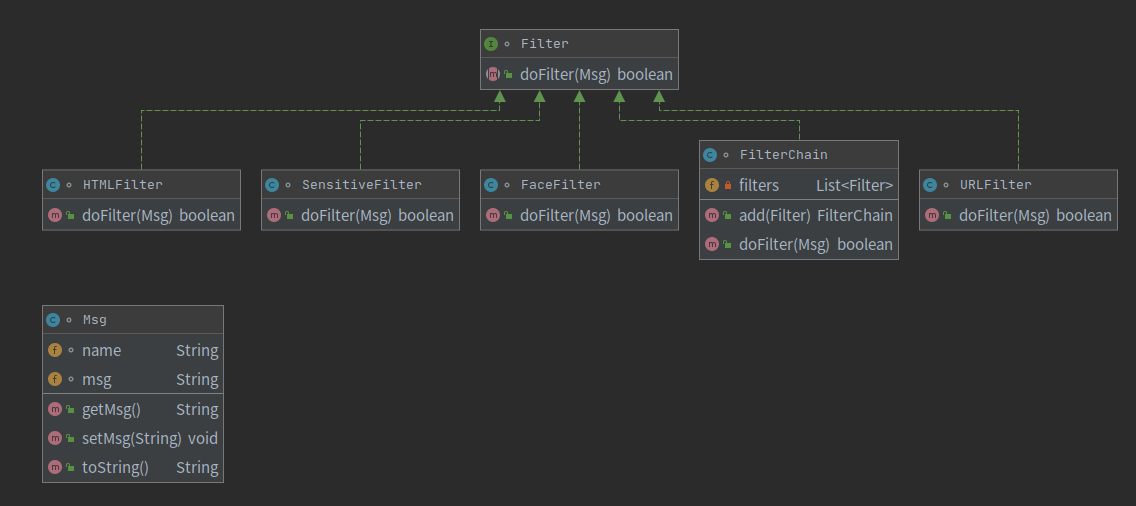
Task: Select the SensitiveFilter class title
Action: click(362, 185)
